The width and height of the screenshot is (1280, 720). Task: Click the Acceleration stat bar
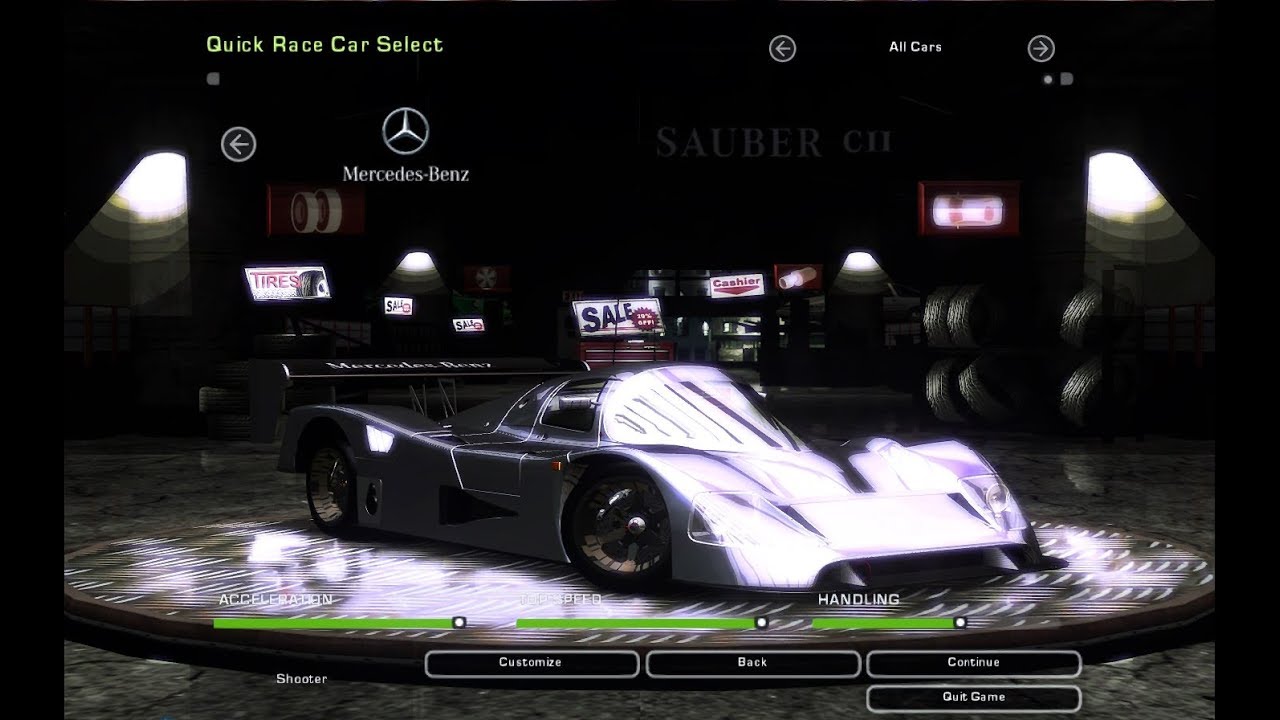point(339,622)
